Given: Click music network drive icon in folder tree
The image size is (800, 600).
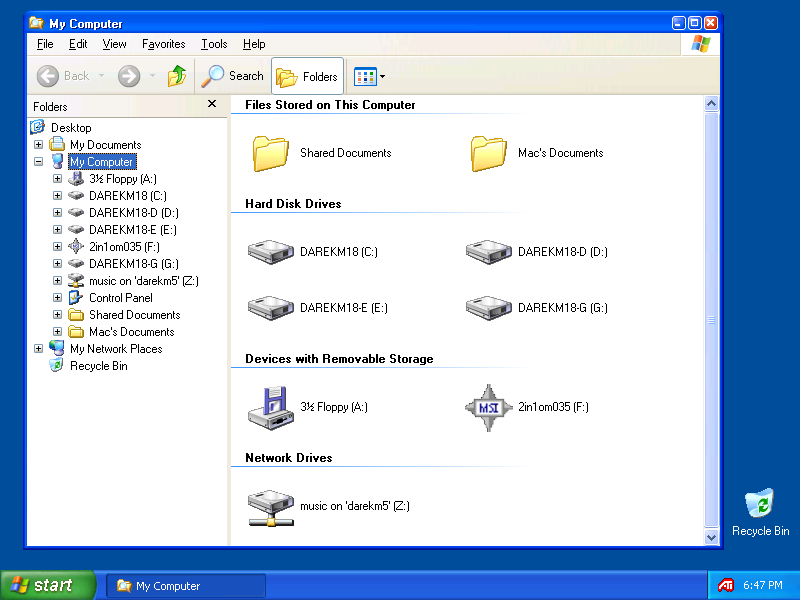Looking at the screenshot, I should pos(76,281).
